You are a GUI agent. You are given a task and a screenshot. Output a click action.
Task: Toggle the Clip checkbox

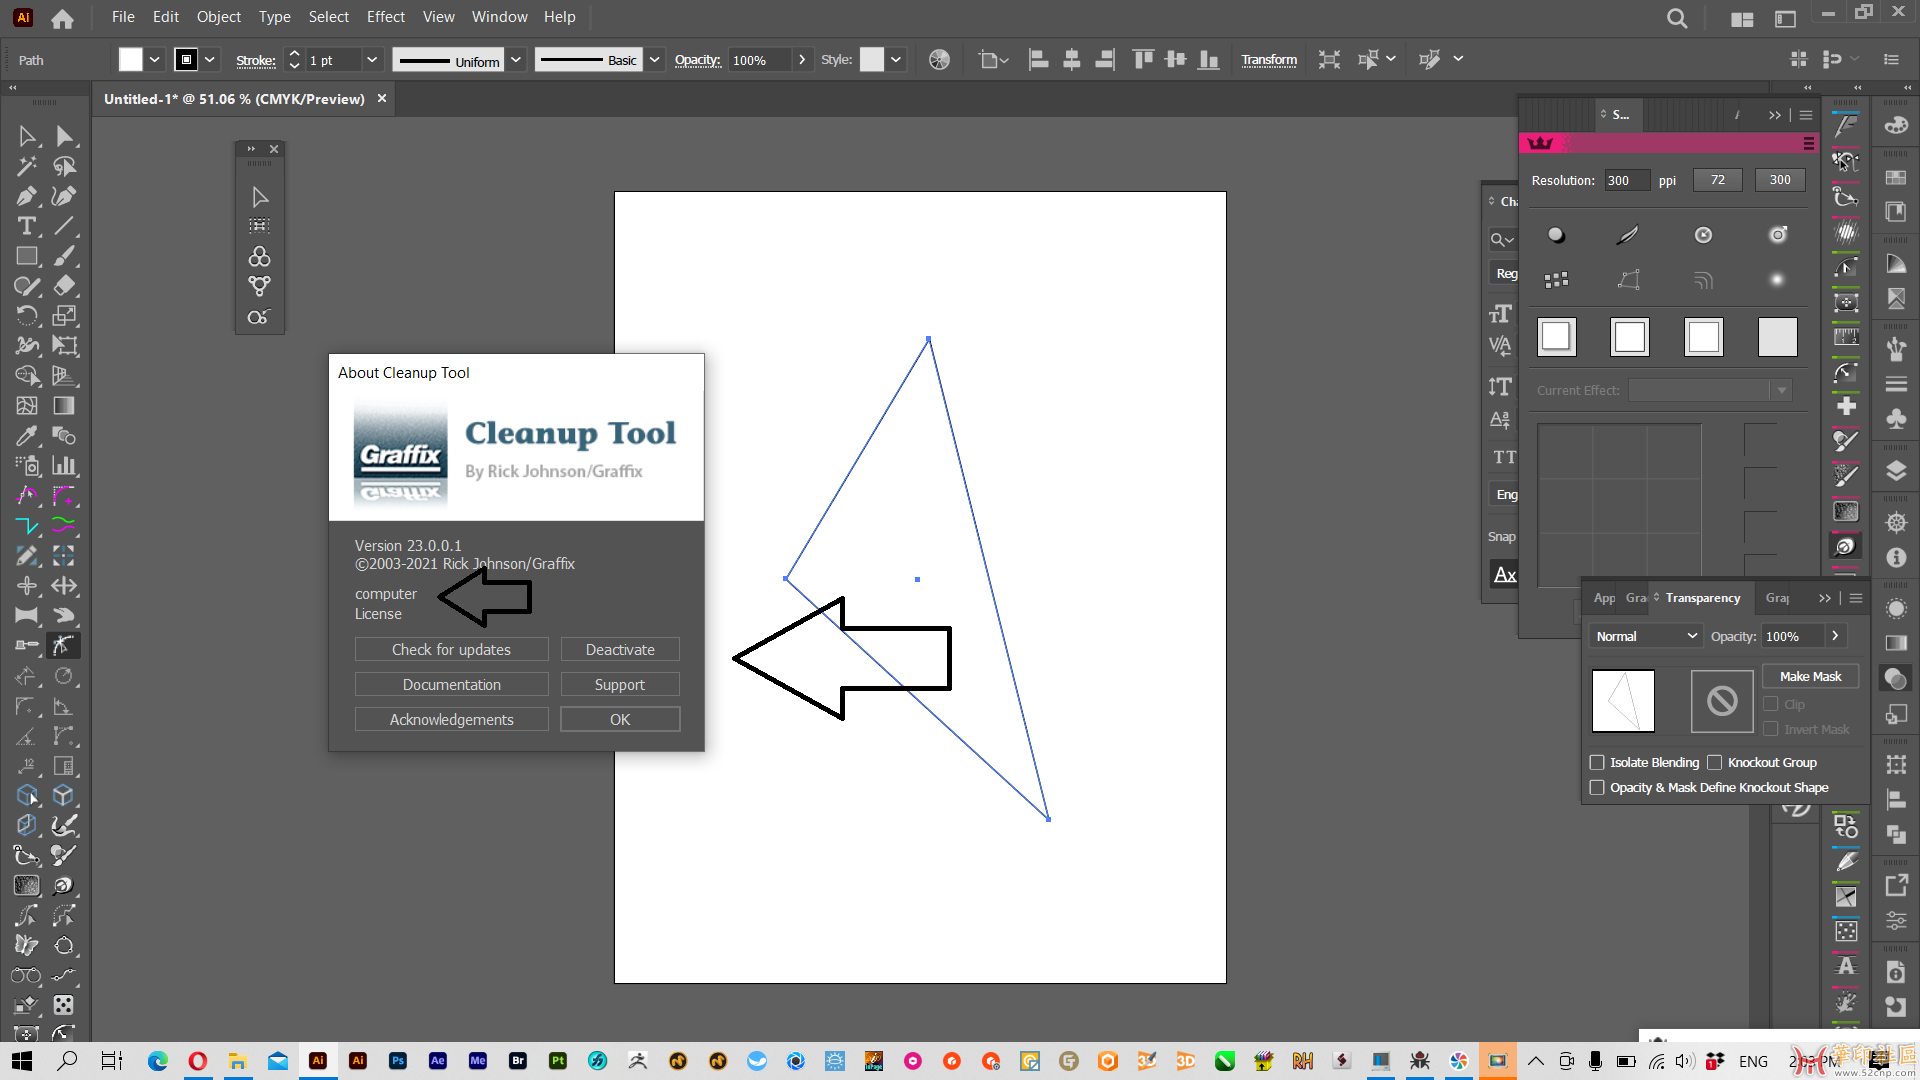[1771, 704]
